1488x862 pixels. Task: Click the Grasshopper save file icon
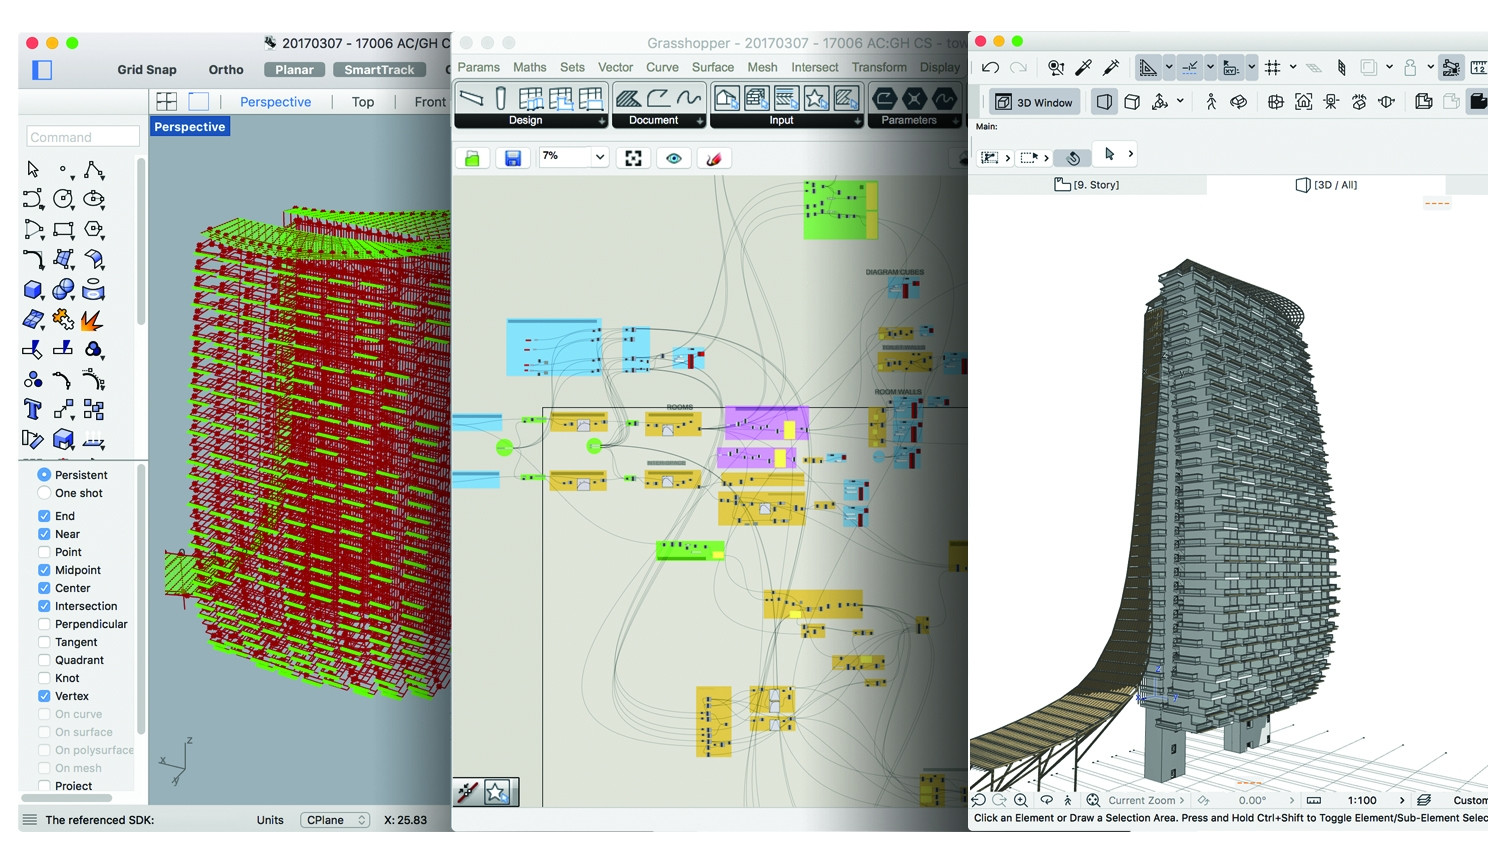pyautogui.click(x=512, y=158)
